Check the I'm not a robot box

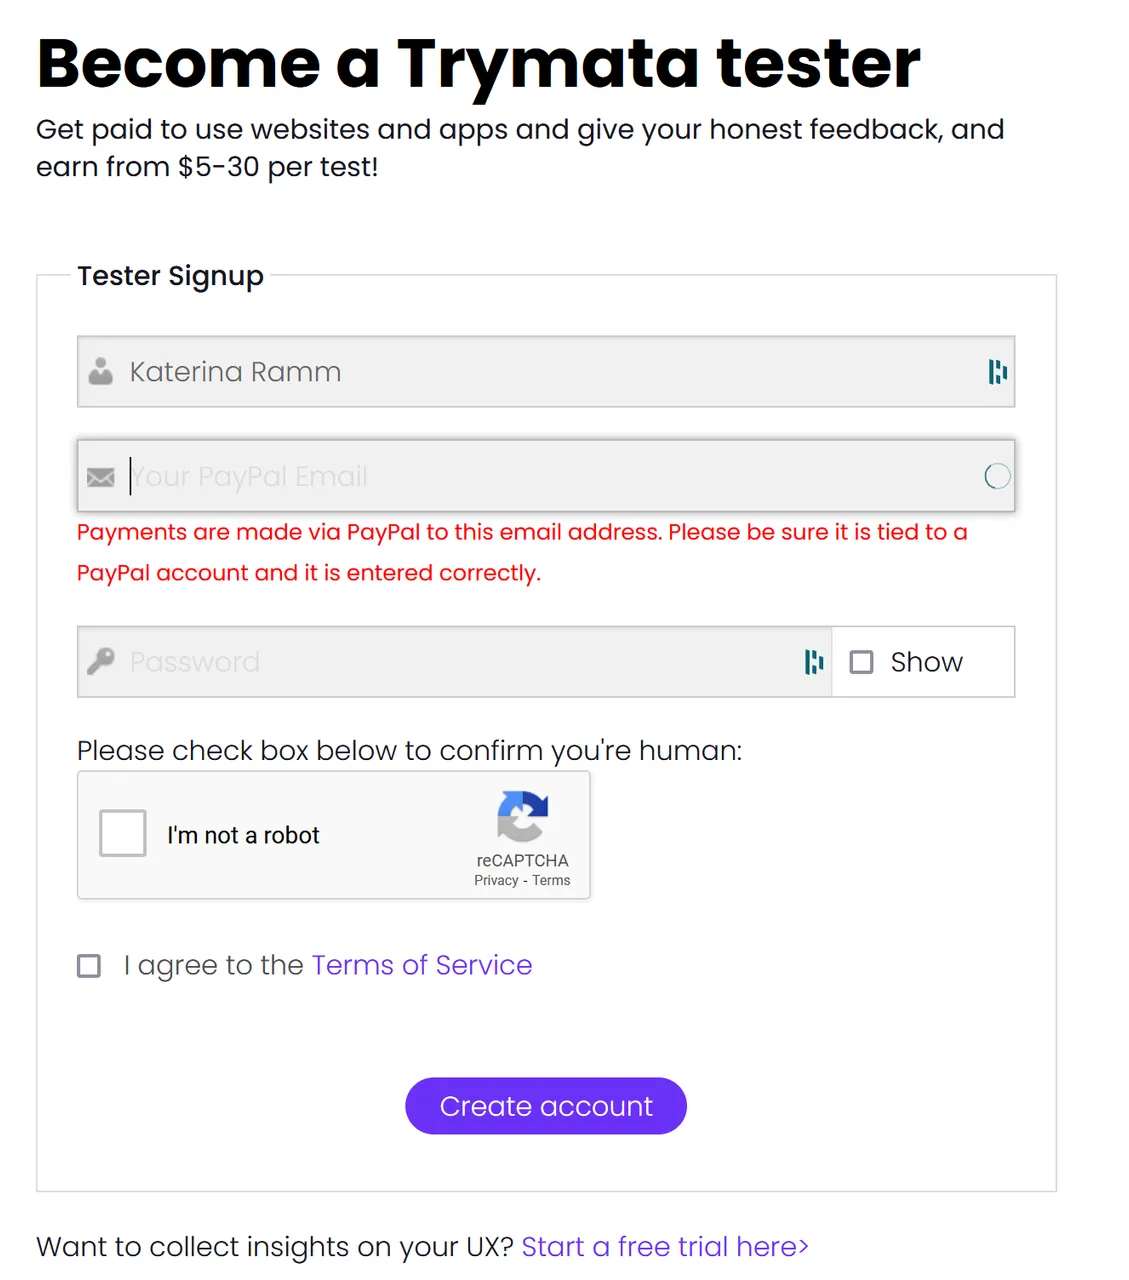pyautogui.click(x=123, y=834)
